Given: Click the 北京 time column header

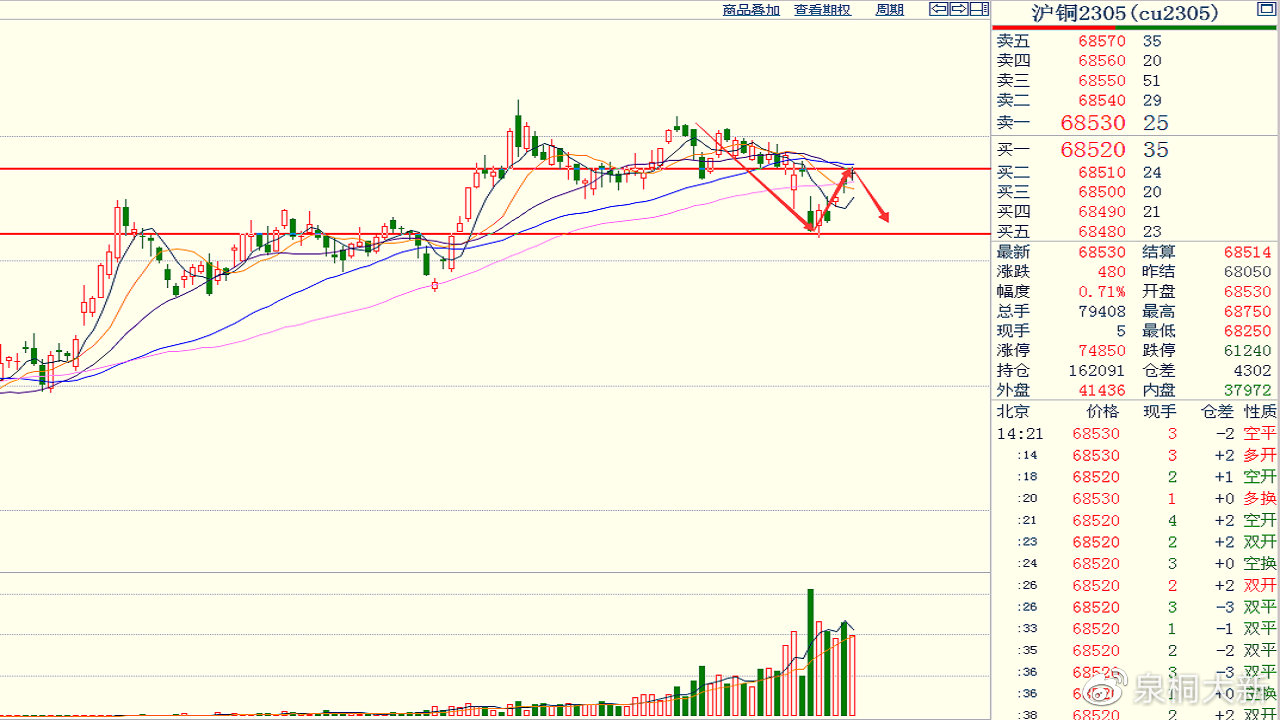Looking at the screenshot, I should pos(1012,412).
